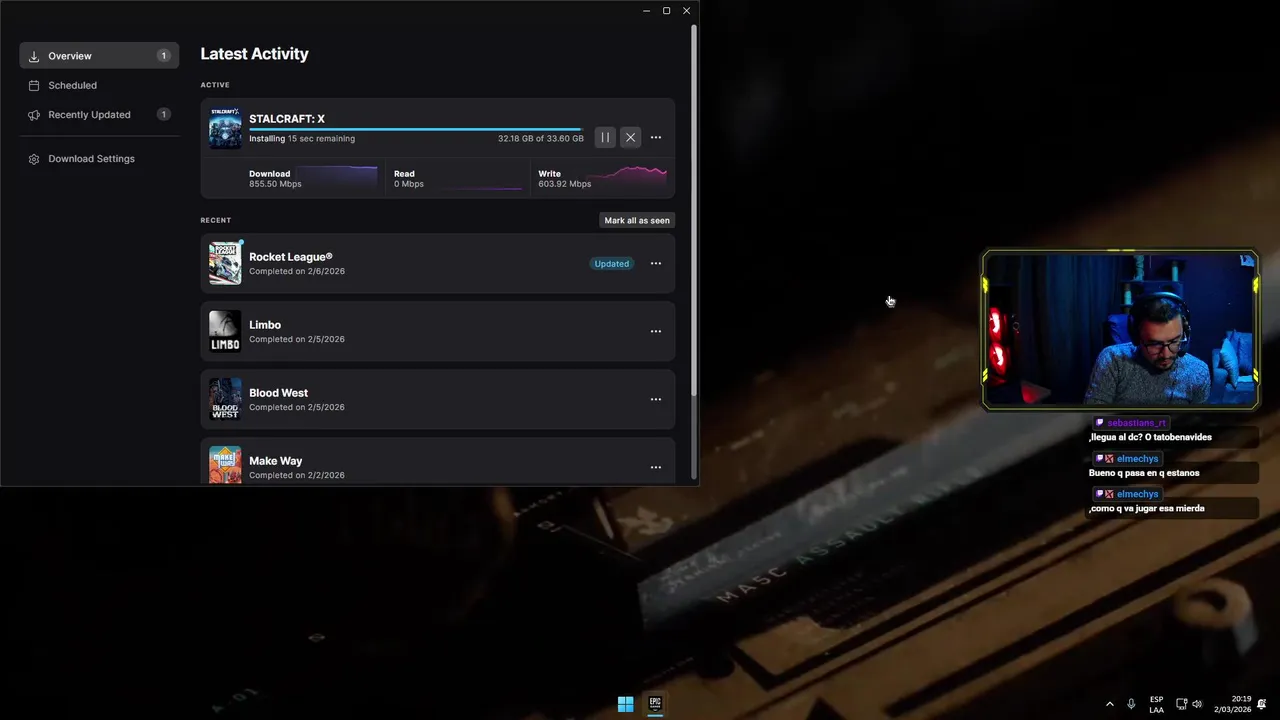Screen dimensions: 1280x720
Task: Click the microphone tray icon
Action: tap(1131, 704)
